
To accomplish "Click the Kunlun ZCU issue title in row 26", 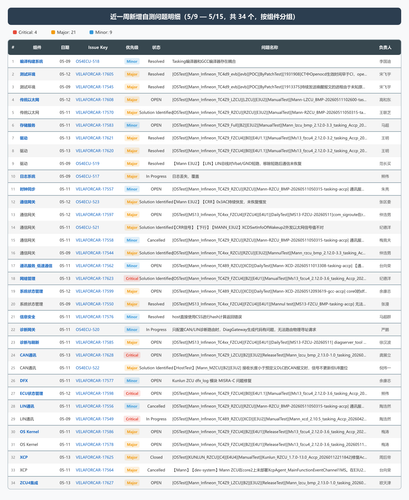I will (x=212, y=381).
